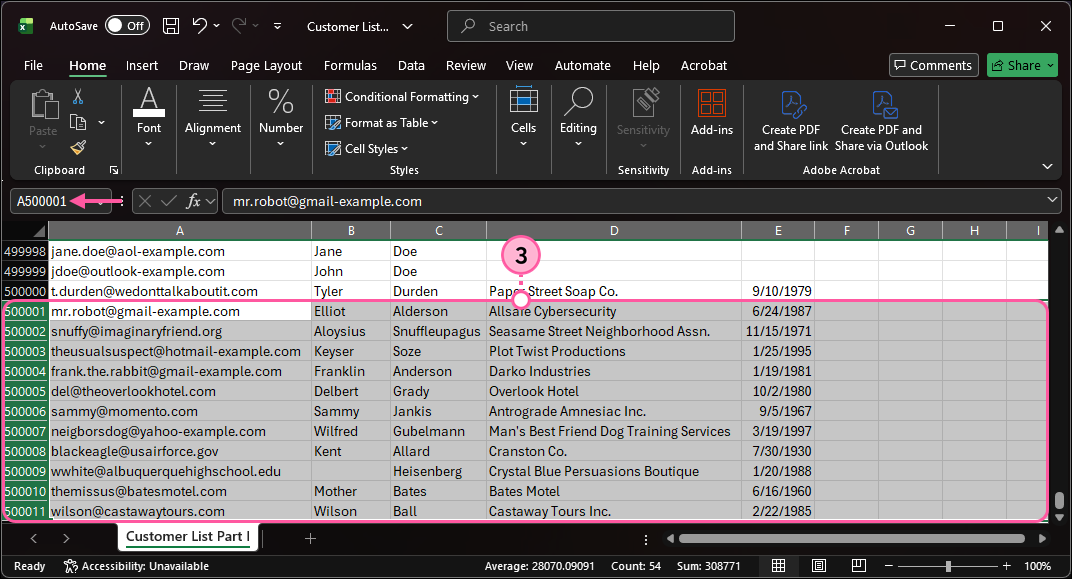Viewport: 1072px width, 579px height.
Task: Open the Page Layout tab
Action: 266,66
